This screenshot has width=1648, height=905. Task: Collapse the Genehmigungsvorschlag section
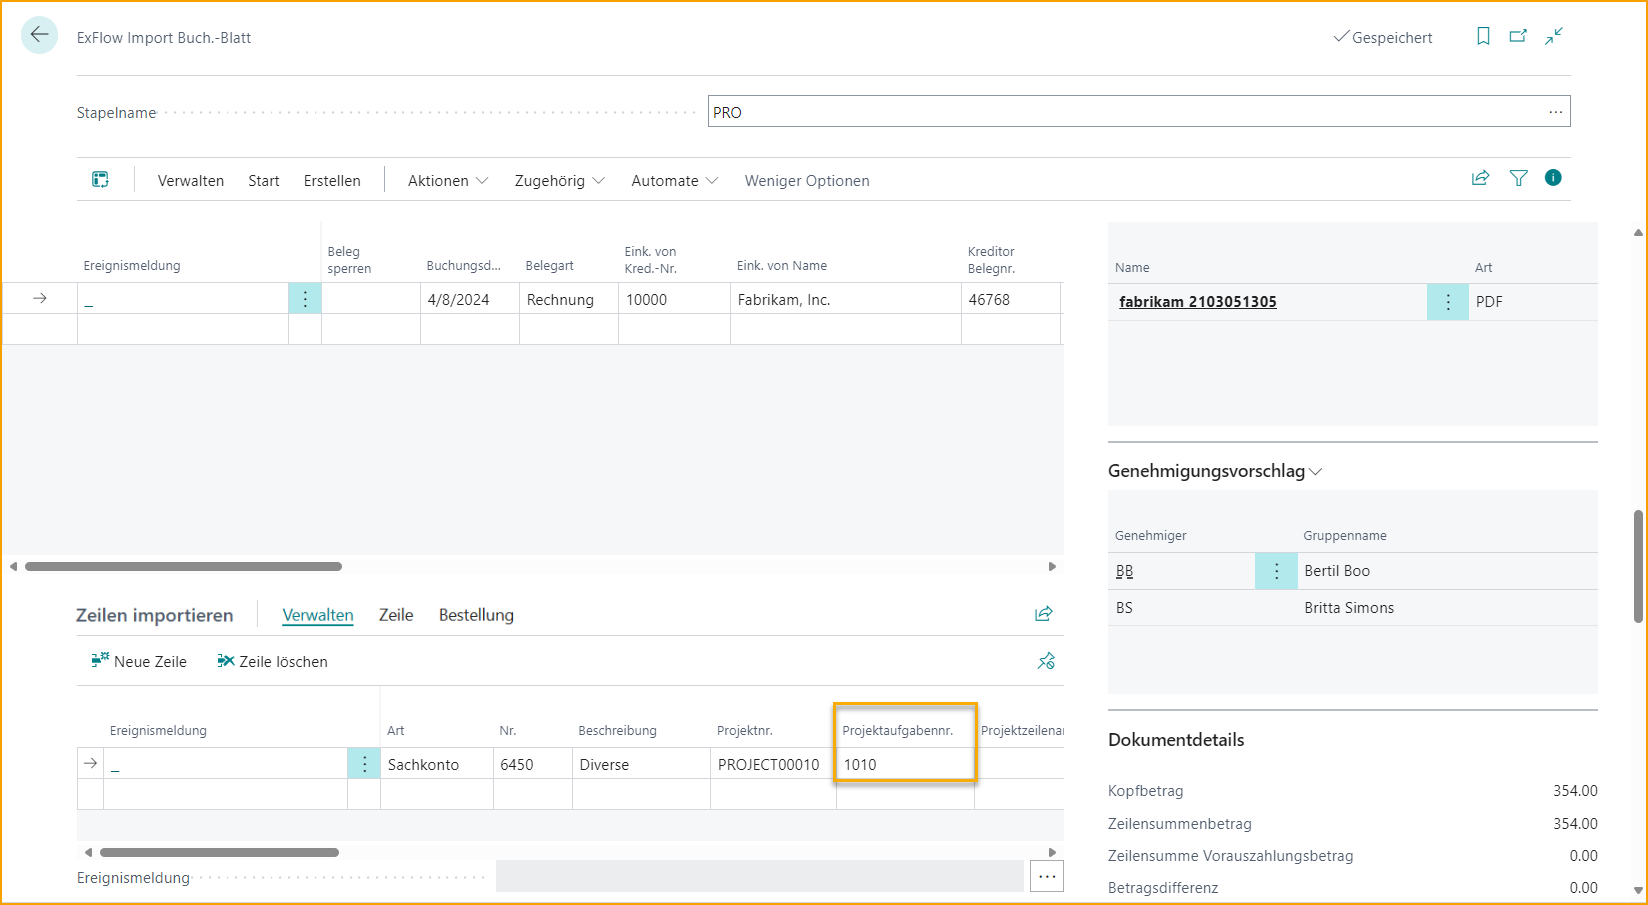(x=1215, y=471)
